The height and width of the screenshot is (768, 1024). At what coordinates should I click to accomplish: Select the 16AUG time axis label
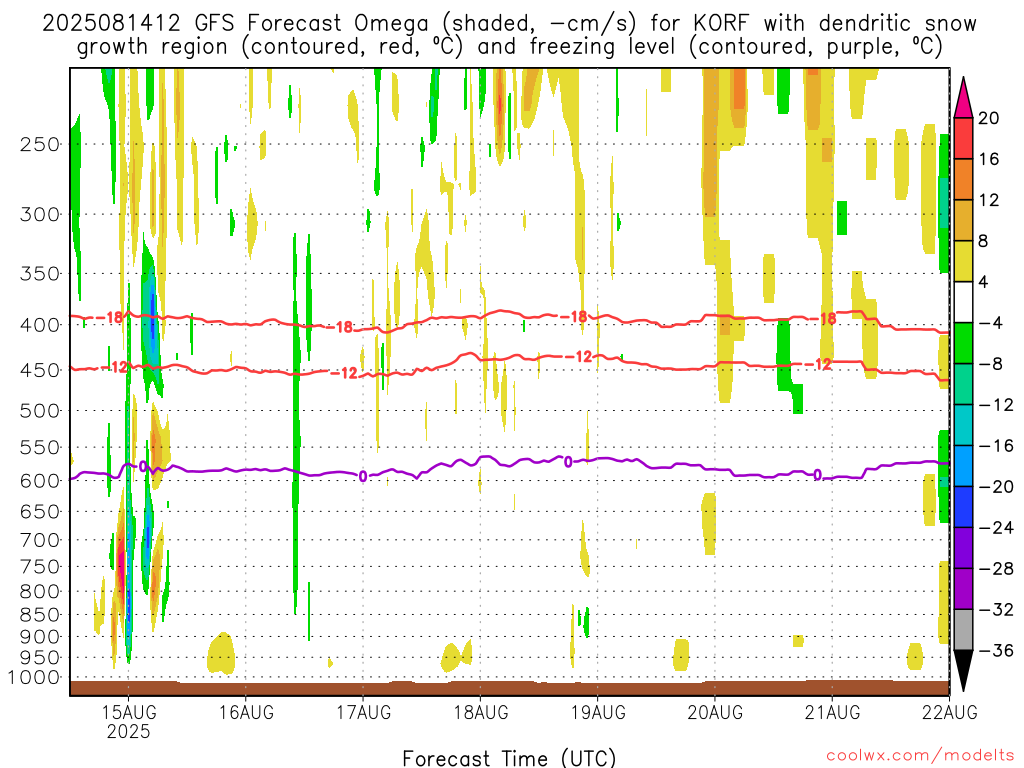click(246, 712)
